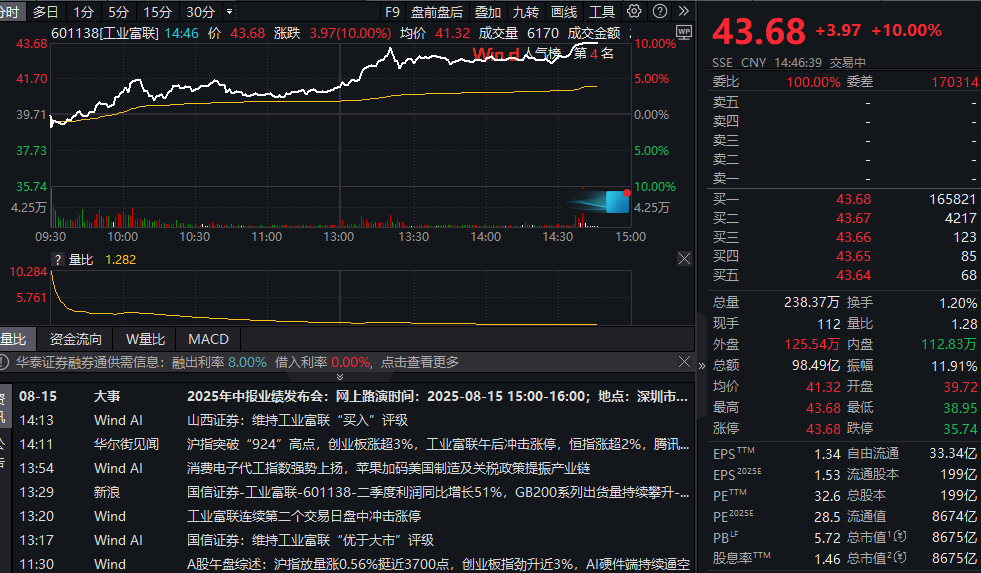
Task: Open the help question-mark icon
Action: point(659,11)
